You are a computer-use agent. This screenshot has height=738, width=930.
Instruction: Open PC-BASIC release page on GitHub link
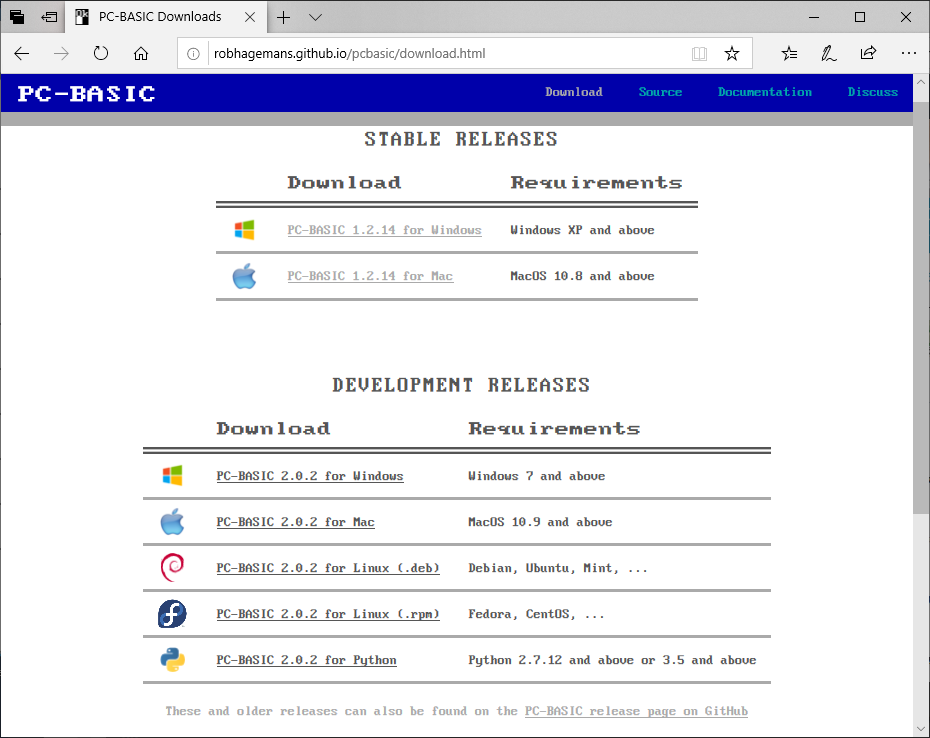pos(636,711)
